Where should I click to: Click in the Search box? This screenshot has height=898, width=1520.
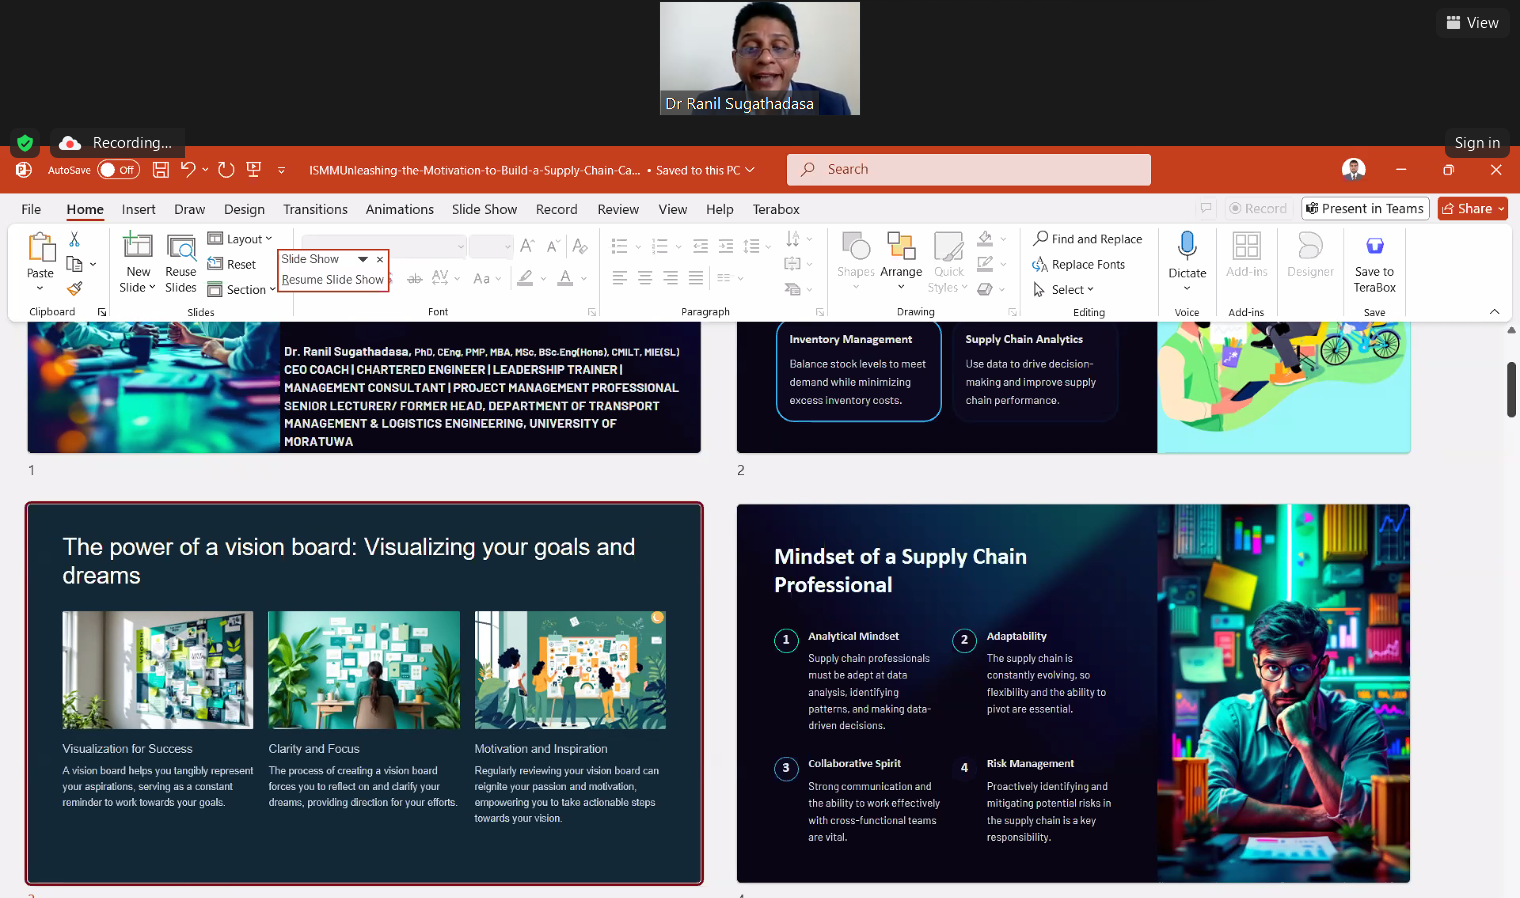[x=968, y=170]
